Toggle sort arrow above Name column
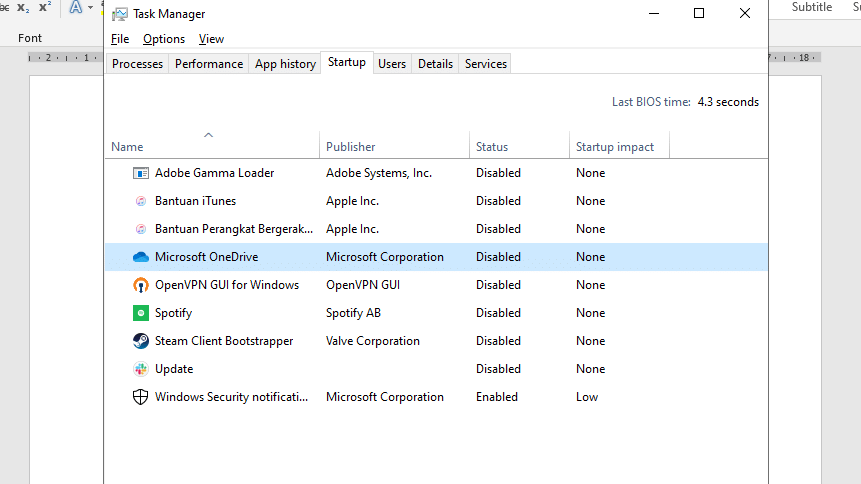Screen dimensions: 861x484 208,135
